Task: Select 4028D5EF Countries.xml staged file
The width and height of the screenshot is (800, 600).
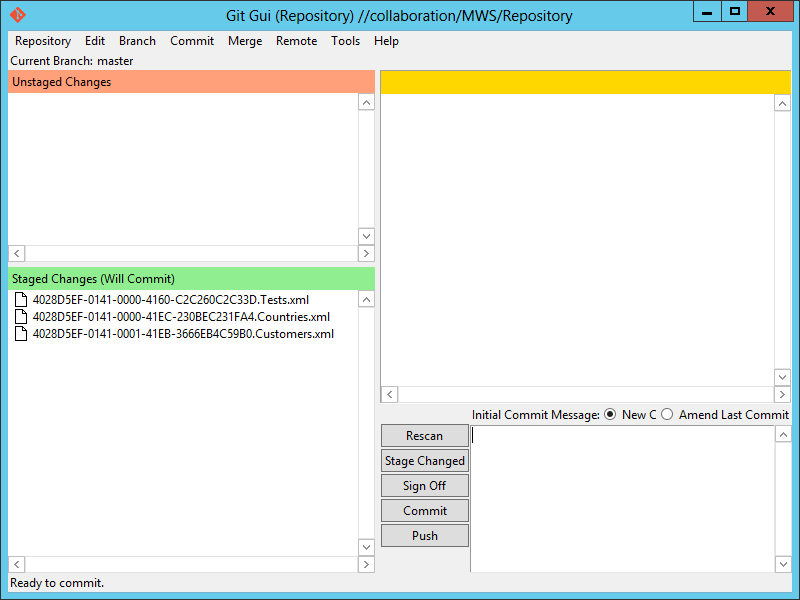Action: 181,317
